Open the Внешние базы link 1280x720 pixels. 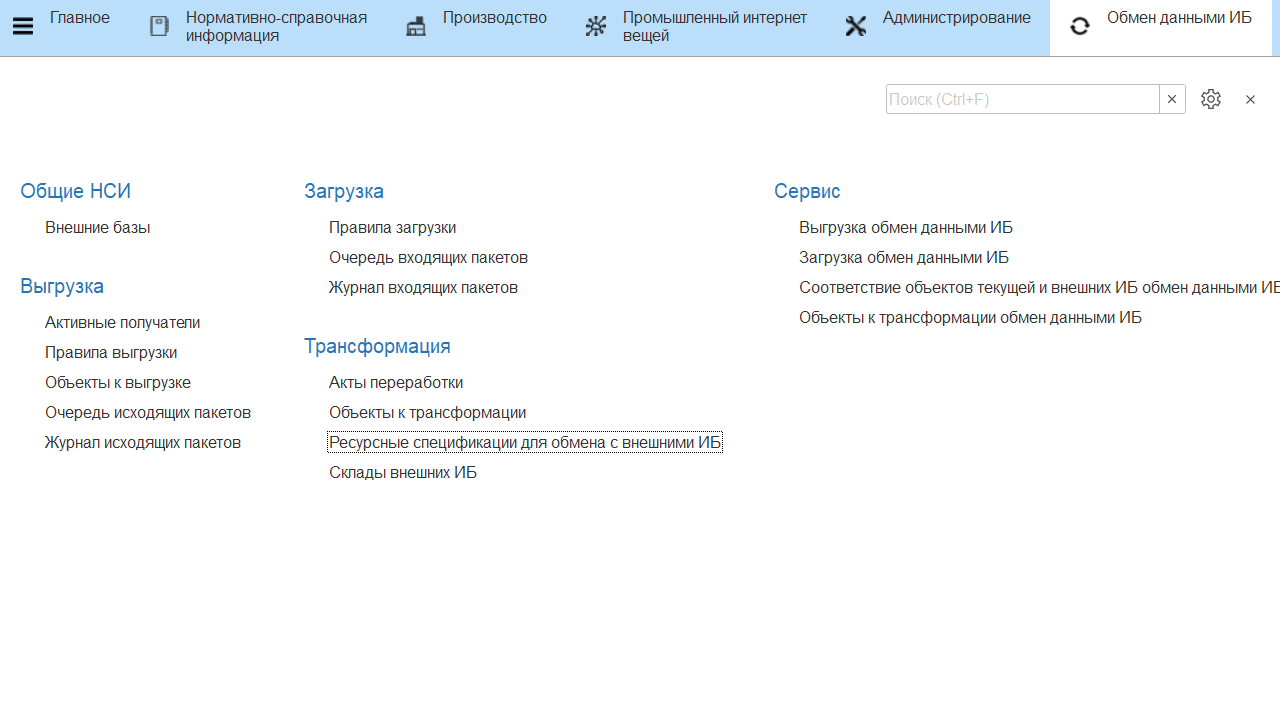pos(98,227)
